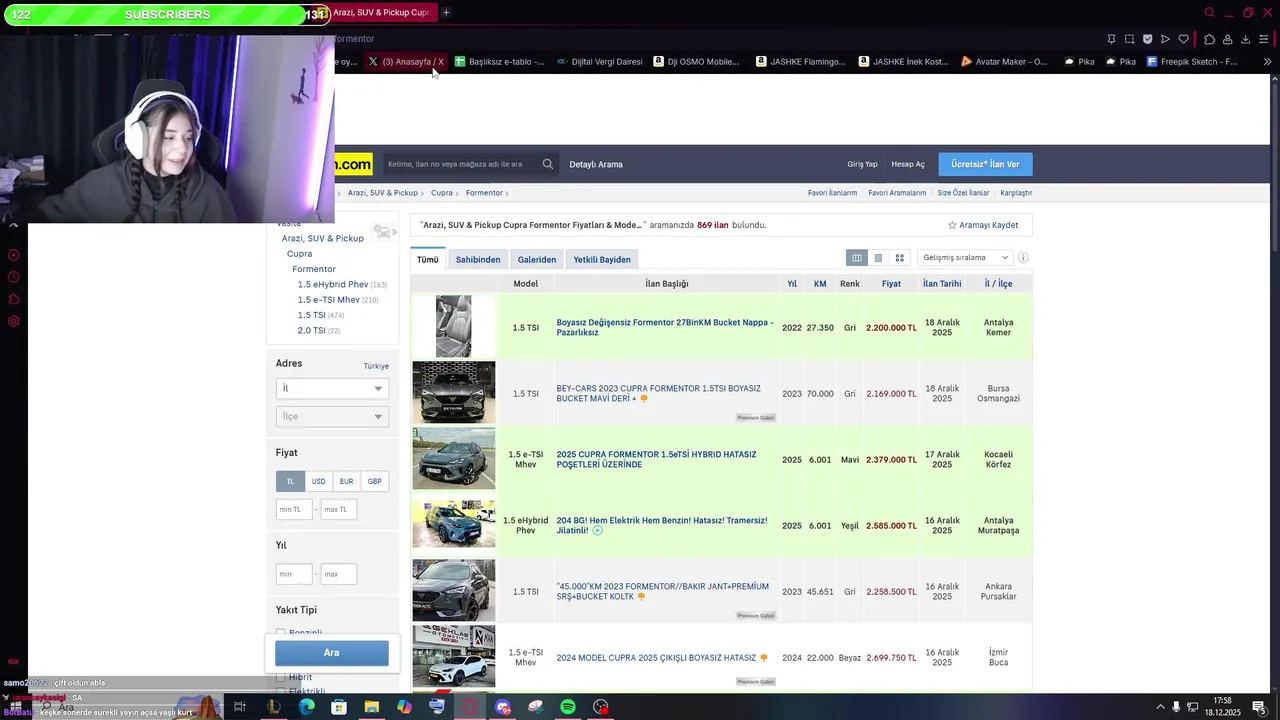This screenshot has height=720, width=1280.
Task: Open new browser tab with plus icon
Action: tap(446, 13)
